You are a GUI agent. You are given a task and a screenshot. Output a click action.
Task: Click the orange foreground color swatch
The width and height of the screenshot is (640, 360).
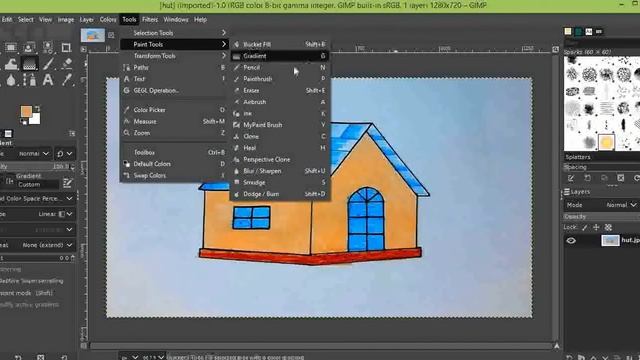pos(26,111)
